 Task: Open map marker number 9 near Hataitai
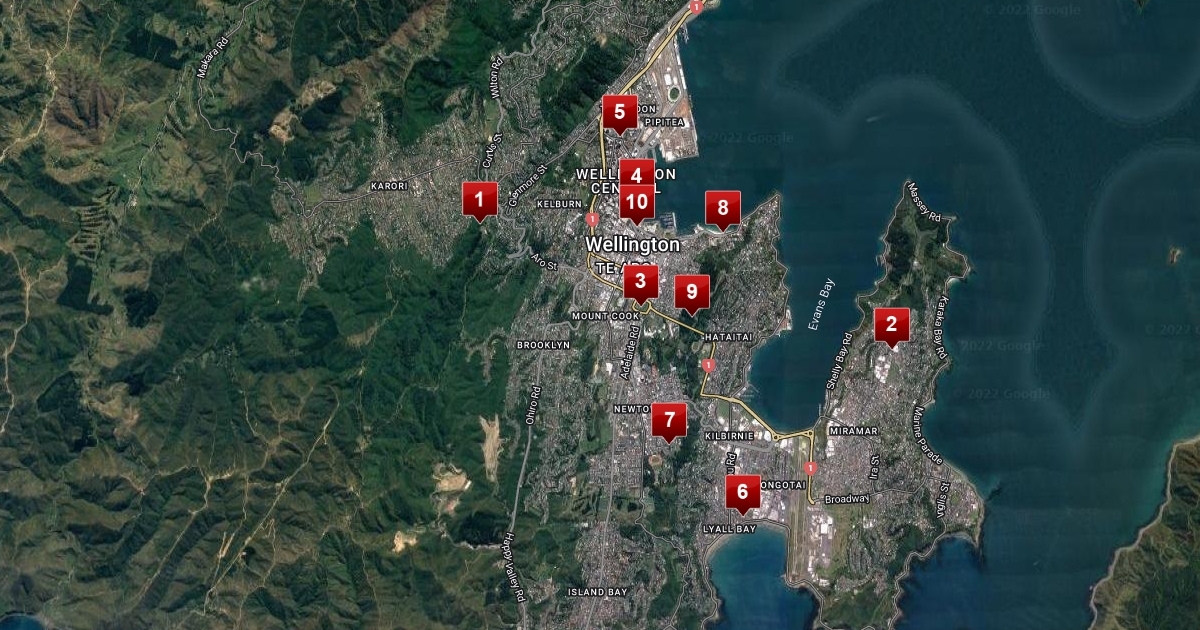click(x=691, y=294)
